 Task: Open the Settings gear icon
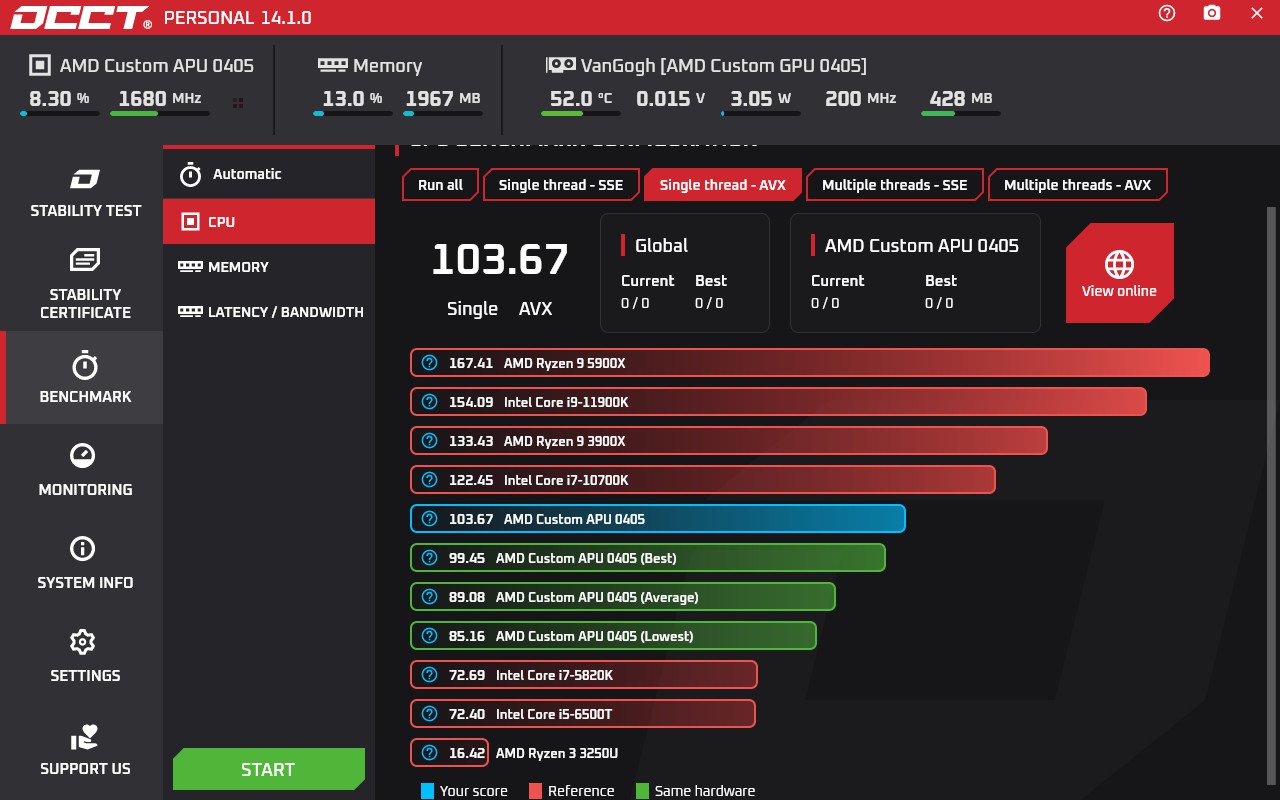pos(83,642)
